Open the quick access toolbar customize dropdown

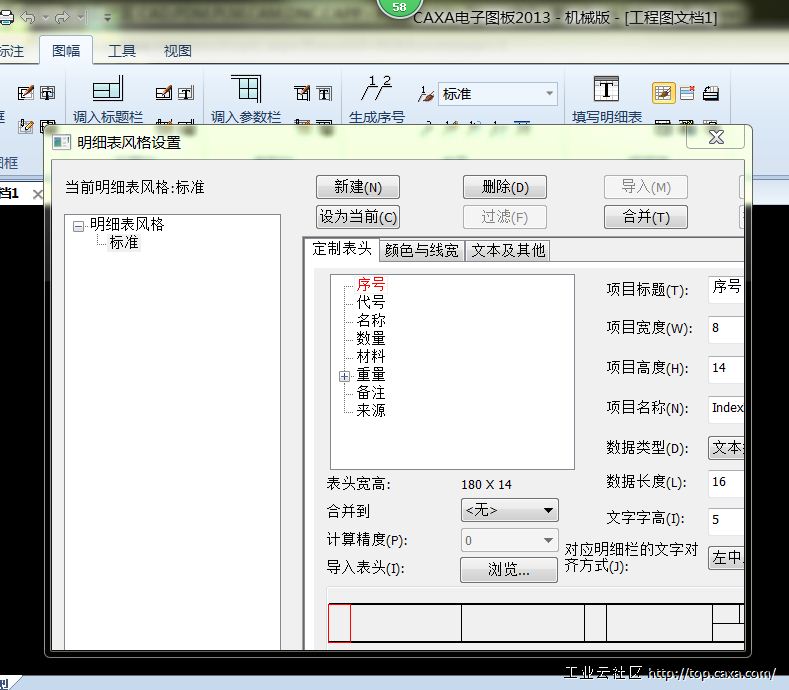[107, 18]
